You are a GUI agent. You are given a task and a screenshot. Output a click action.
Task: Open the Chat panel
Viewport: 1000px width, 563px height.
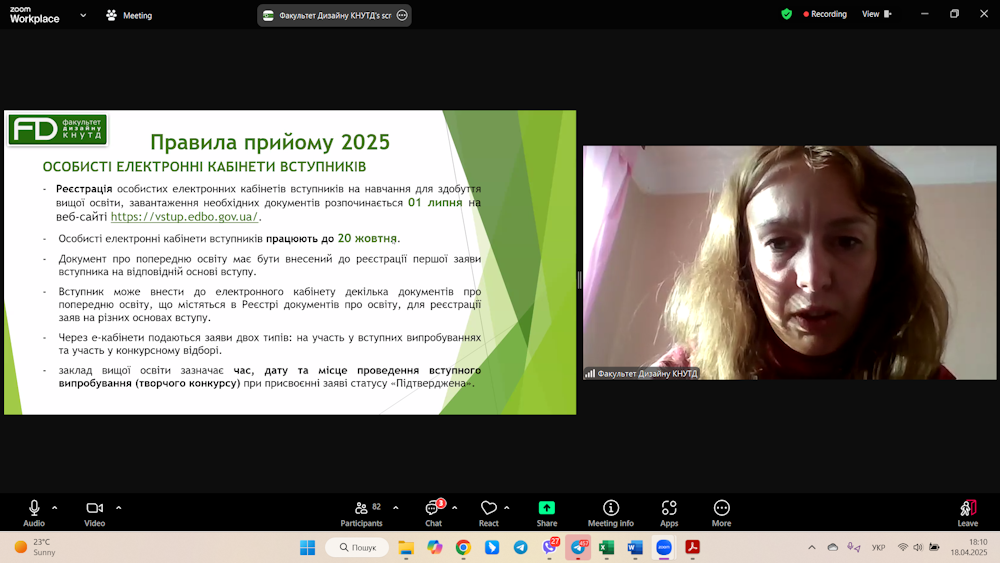pyautogui.click(x=434, y=513)
